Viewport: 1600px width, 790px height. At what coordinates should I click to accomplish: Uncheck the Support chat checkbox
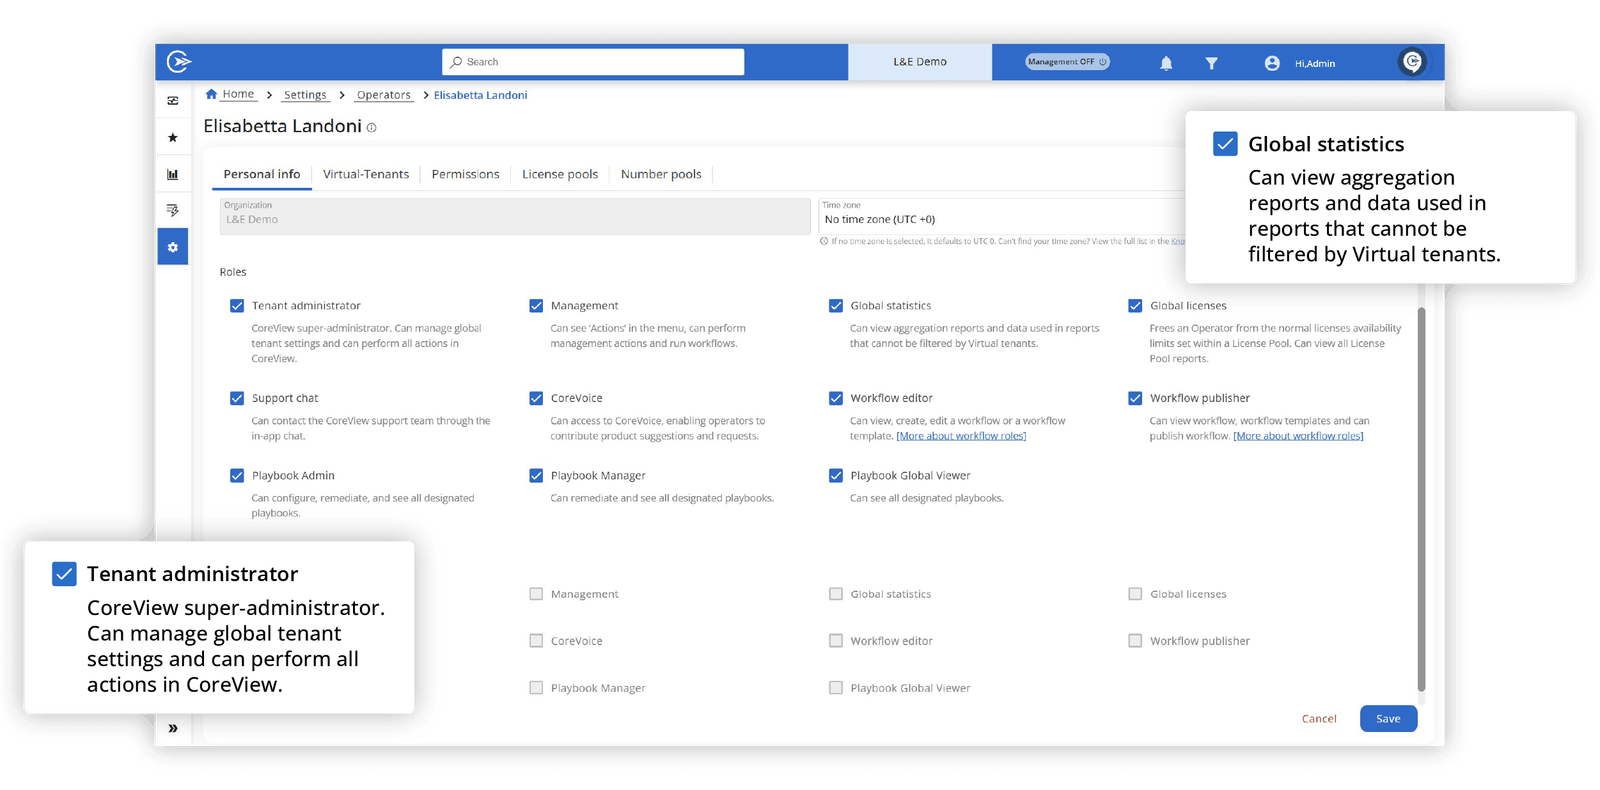click(x=237, y=398)
